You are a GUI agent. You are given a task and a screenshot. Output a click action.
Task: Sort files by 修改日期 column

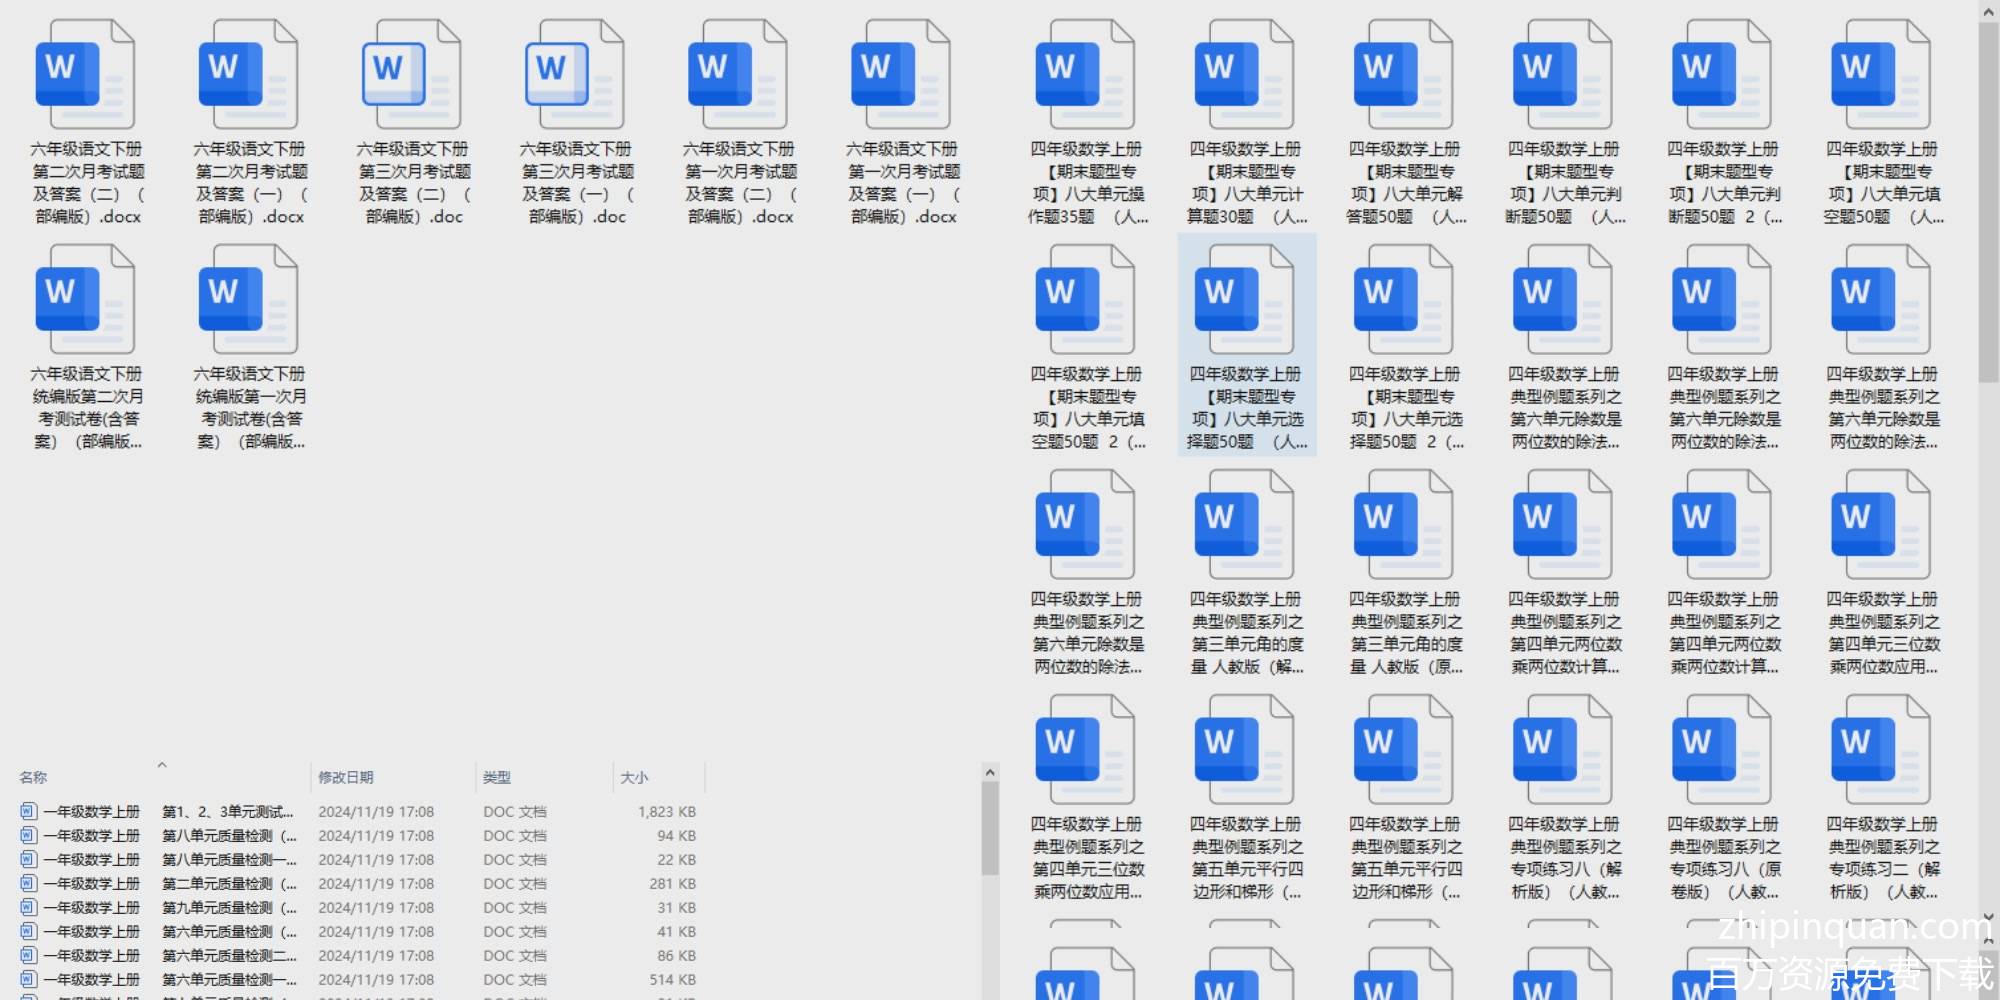[346, 777]
